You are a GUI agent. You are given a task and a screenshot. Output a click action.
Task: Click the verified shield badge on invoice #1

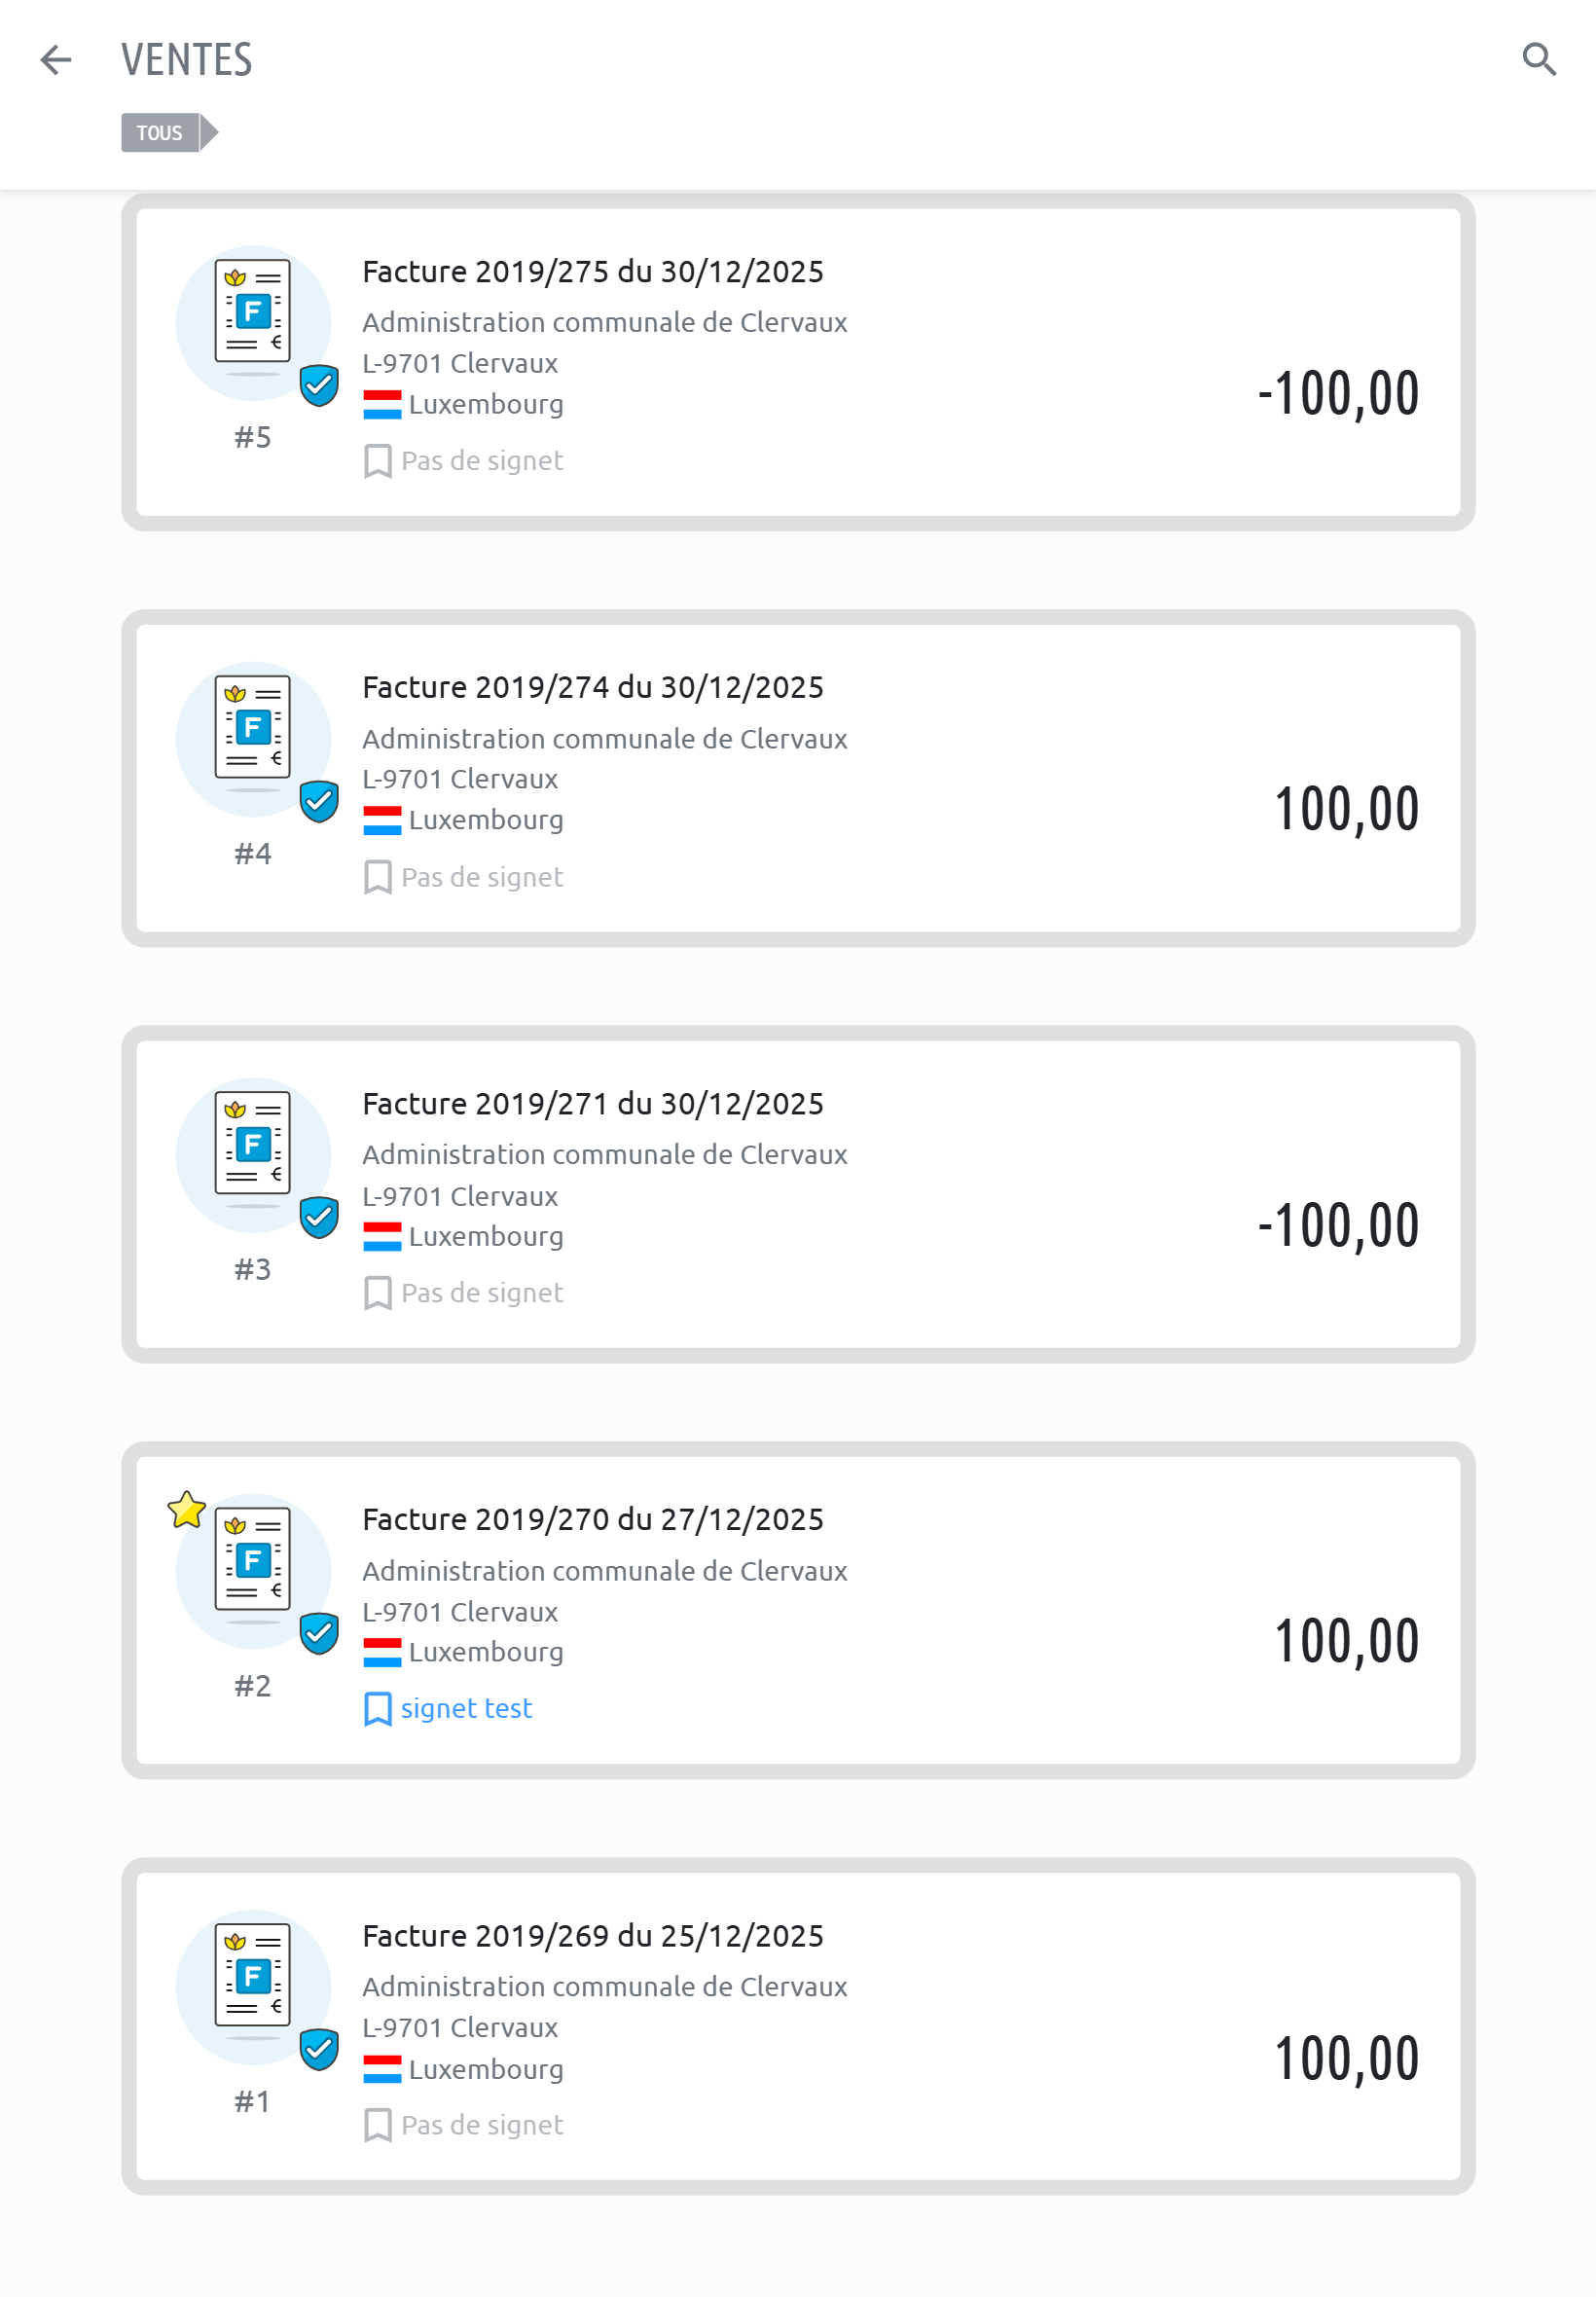point(319,2049)
